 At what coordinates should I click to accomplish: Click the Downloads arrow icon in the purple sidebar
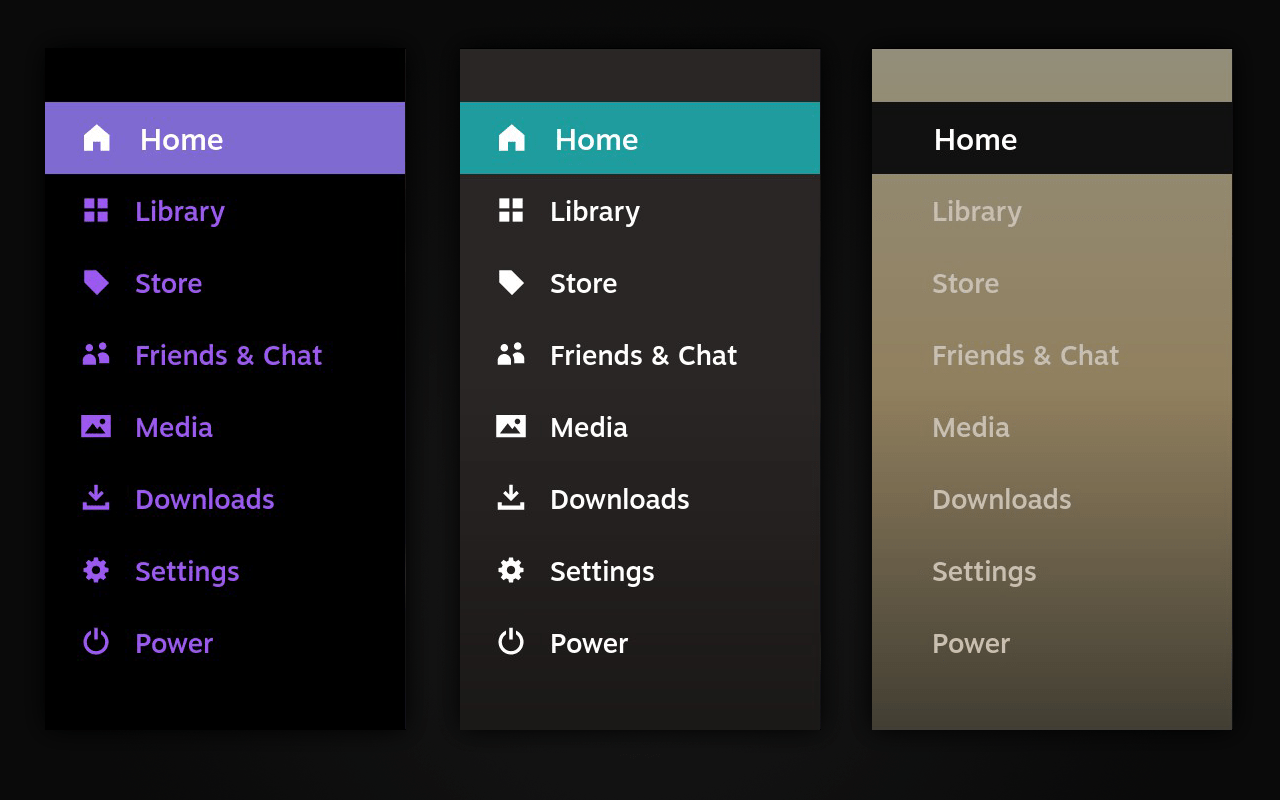coord(96,499)
